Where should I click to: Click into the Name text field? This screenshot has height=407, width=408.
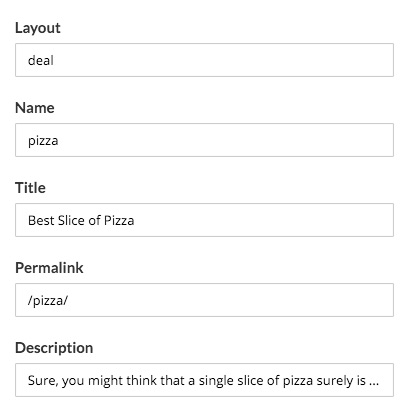(x=204, y=140)
